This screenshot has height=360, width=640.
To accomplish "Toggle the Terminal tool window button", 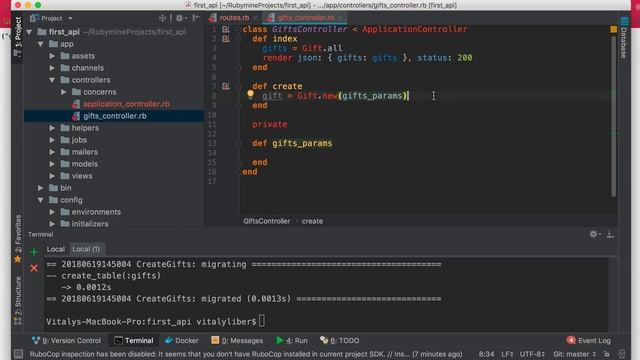I will pos(134,340).
